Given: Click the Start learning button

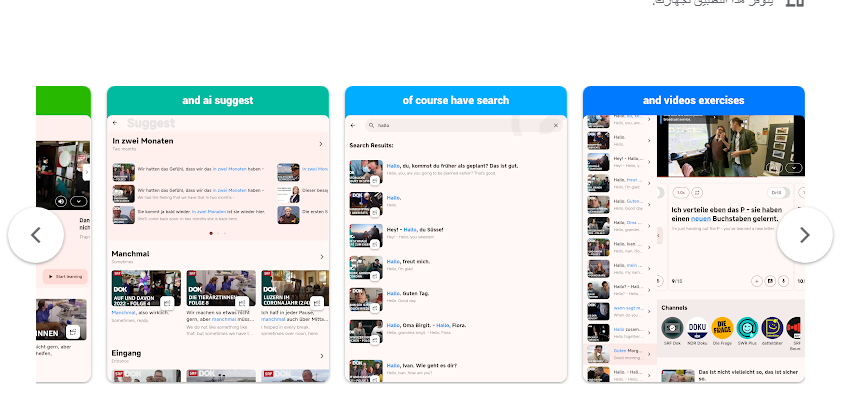Looking at the screenshot, I should click(x=65, y=276).
